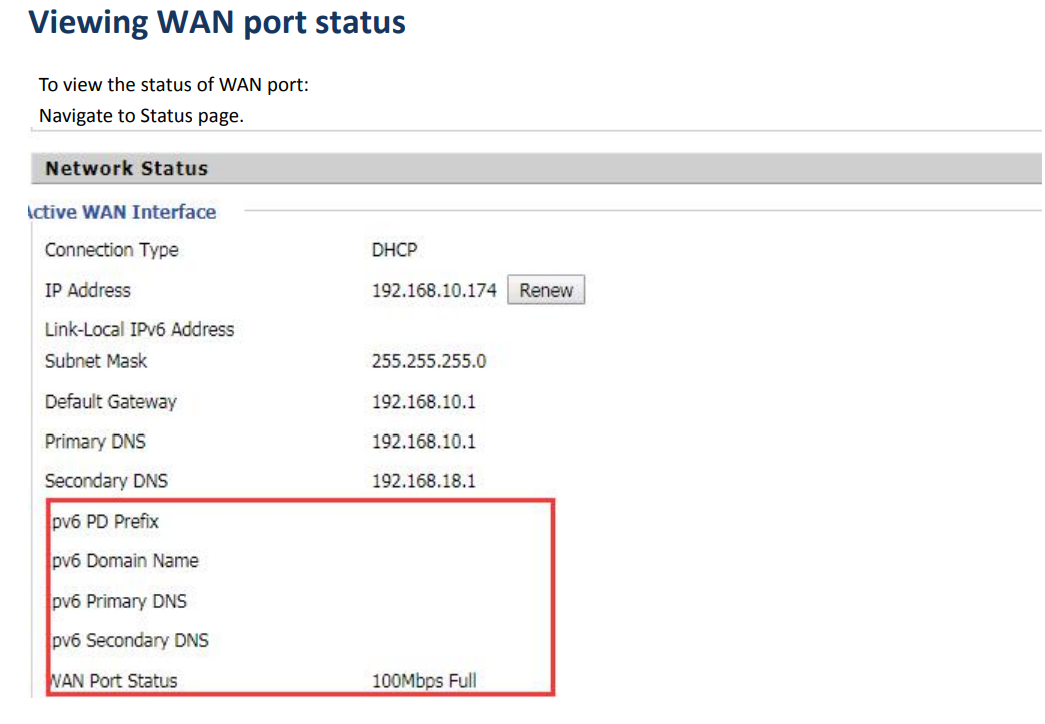Click the Default Gateway label

(x=111, y=402)
